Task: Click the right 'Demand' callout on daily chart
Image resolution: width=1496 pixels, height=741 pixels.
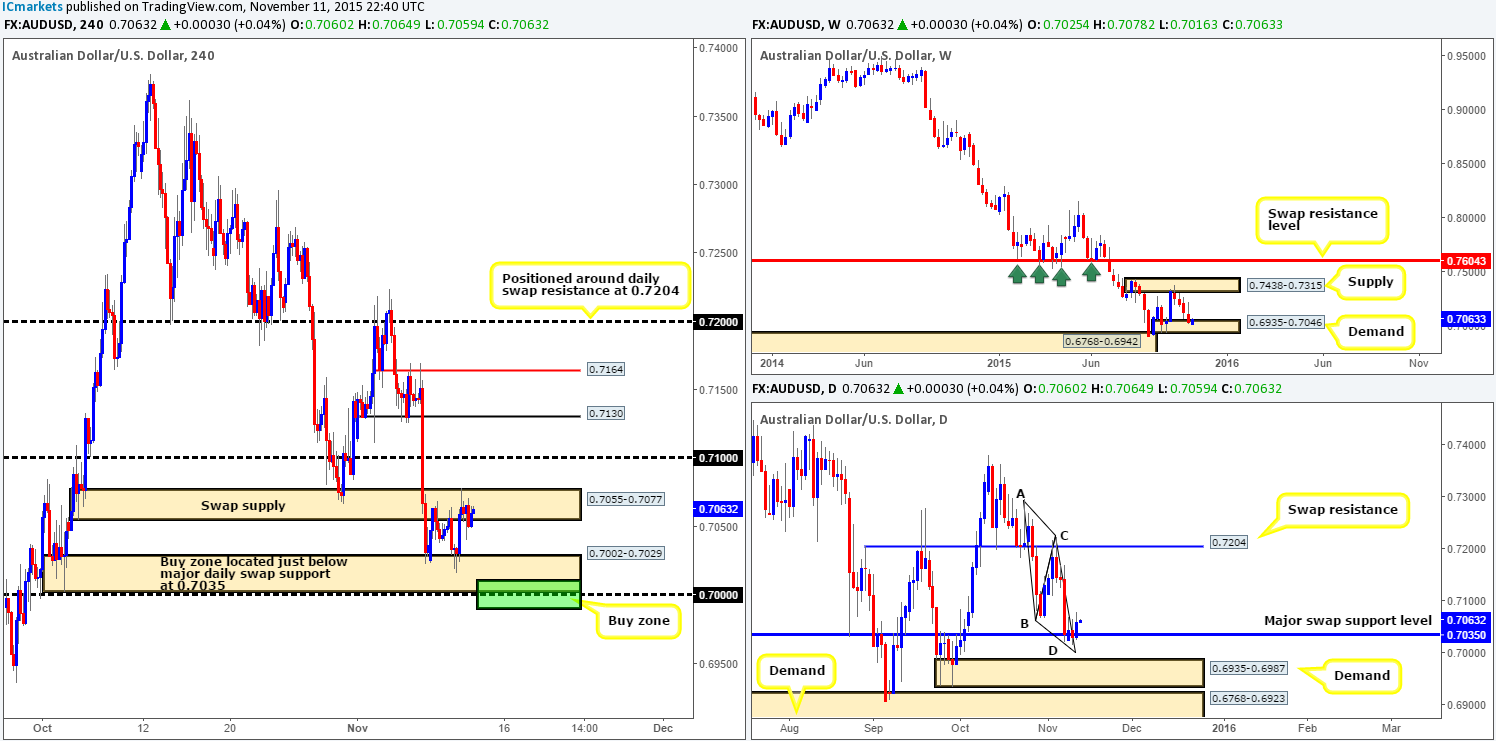Action: point(1360,675)
